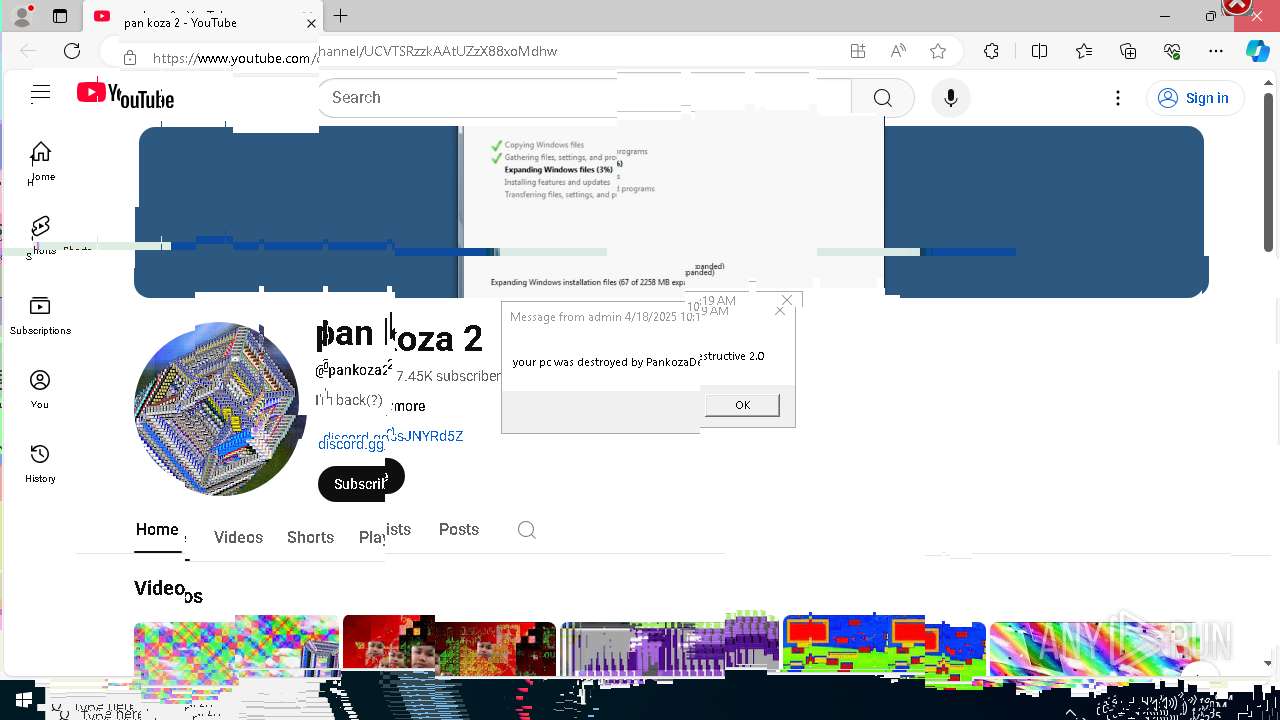The width and height of the screenshot is (1280, 720).
Task: Search within channel using magnifier icon
Action: coord(527,530)
